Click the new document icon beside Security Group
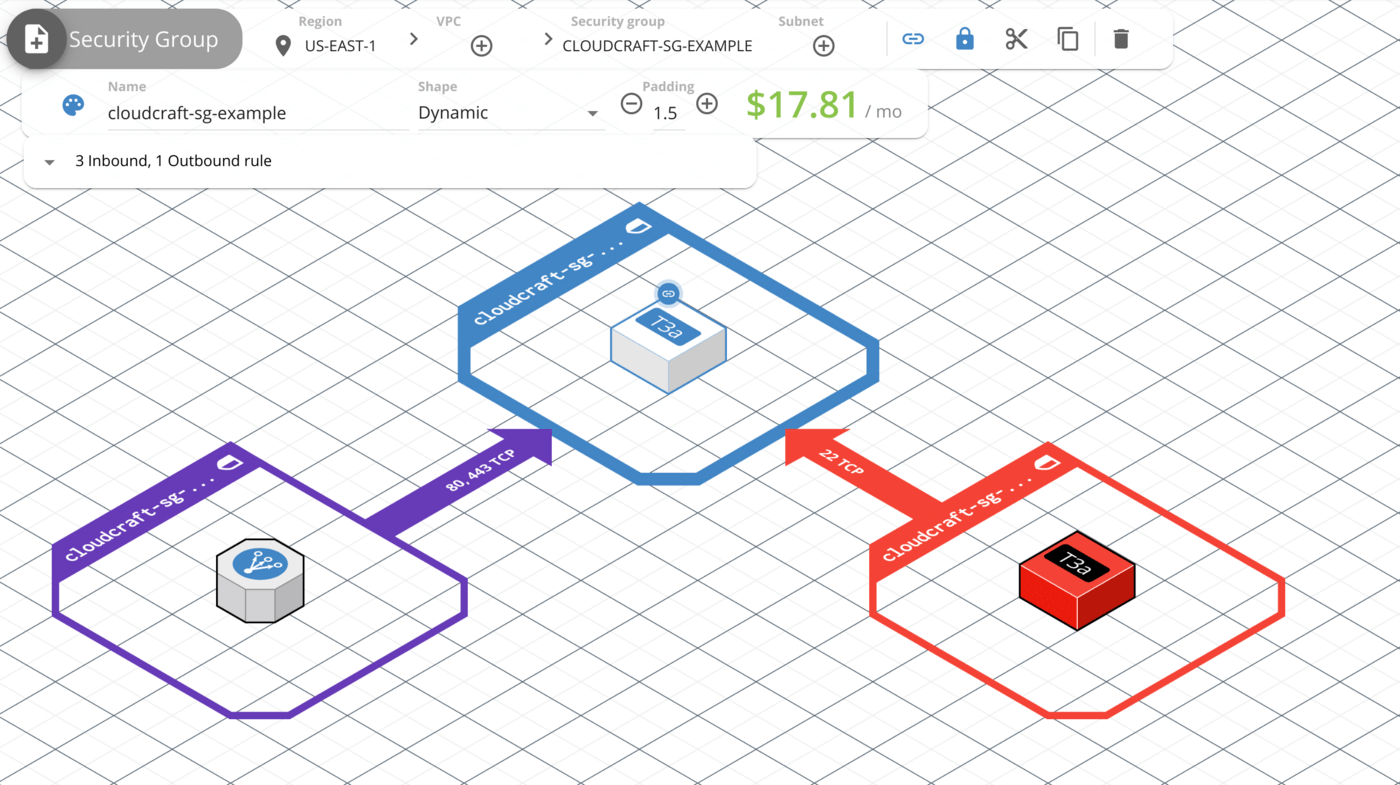Viewport: 1400px width, 785px height. (36, 39)
